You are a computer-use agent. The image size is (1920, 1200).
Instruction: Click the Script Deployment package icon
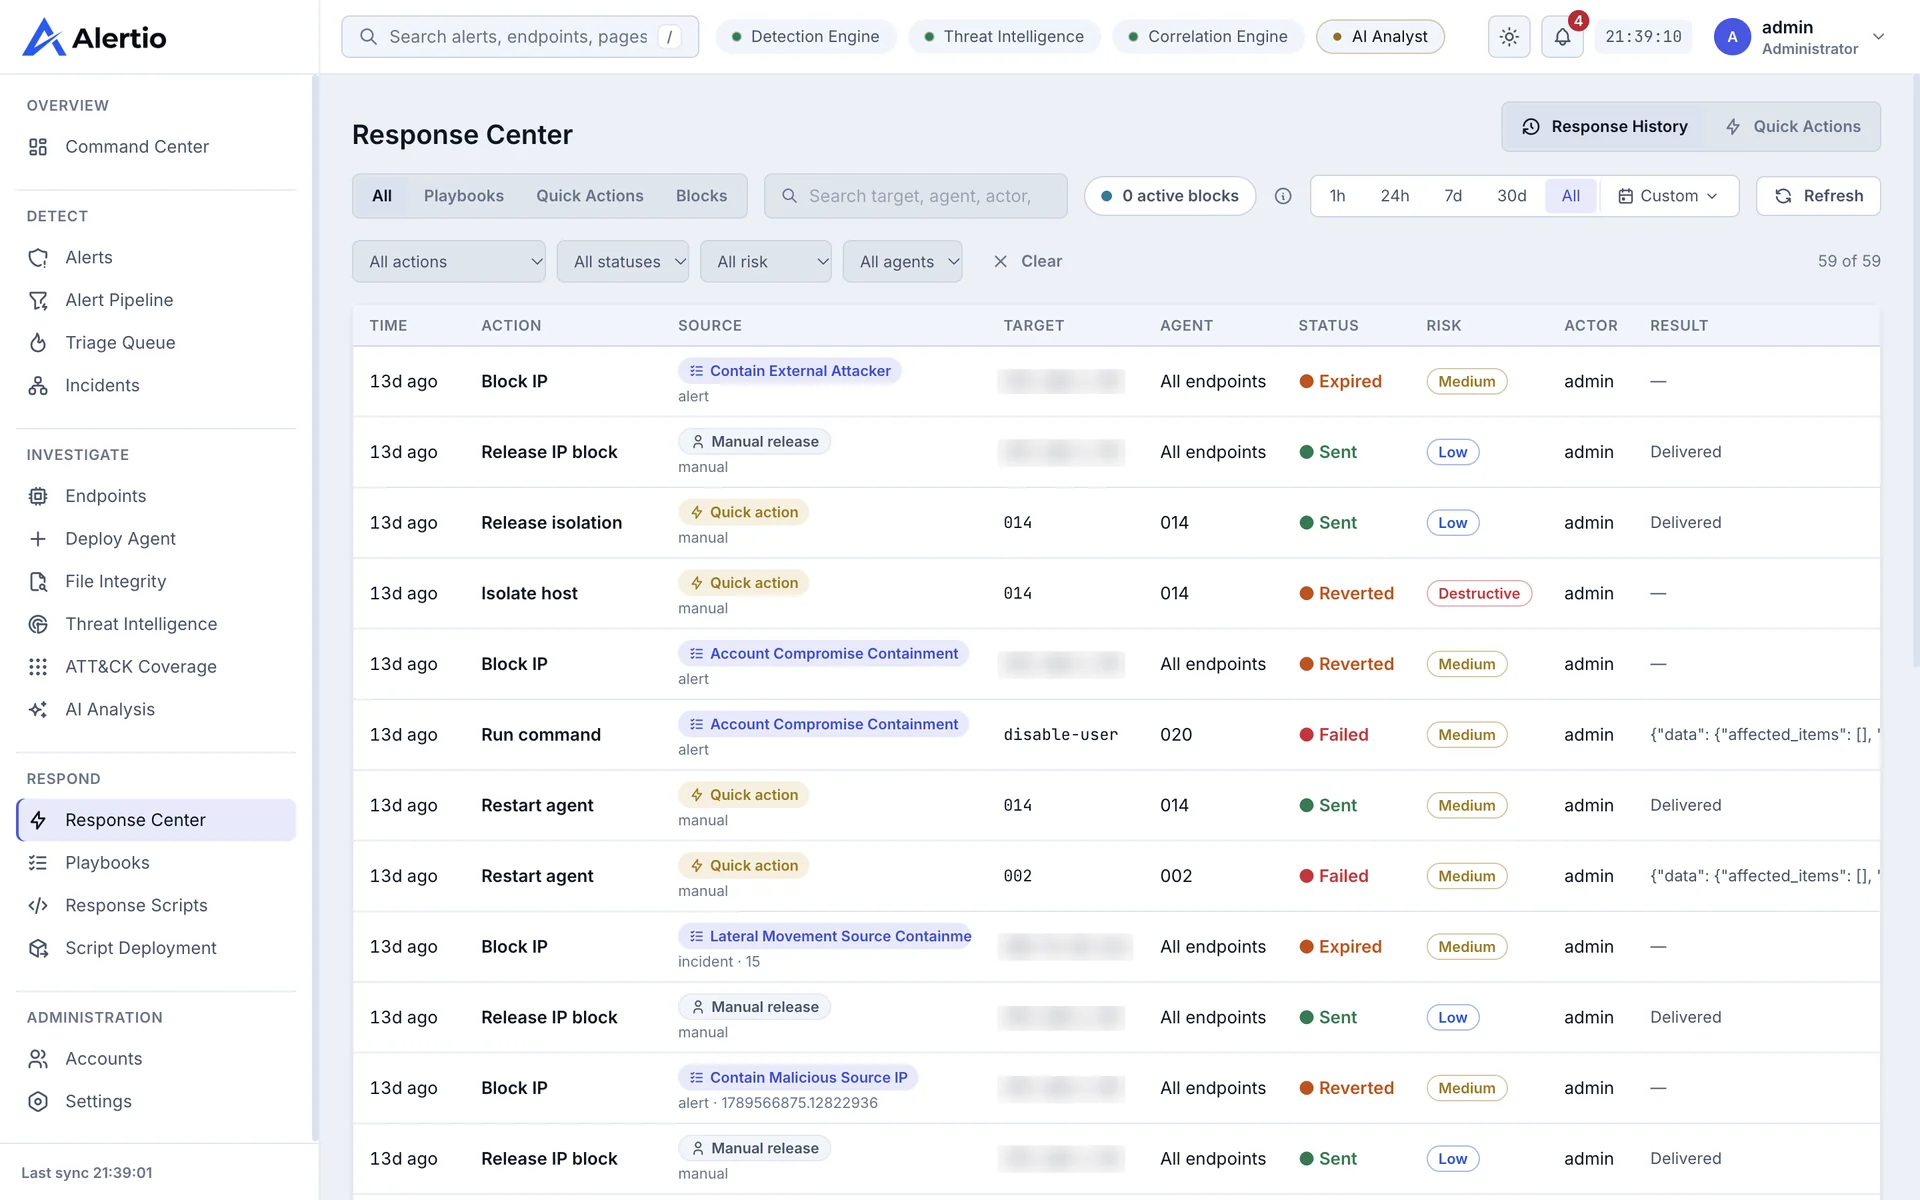[x=38, y=948]
